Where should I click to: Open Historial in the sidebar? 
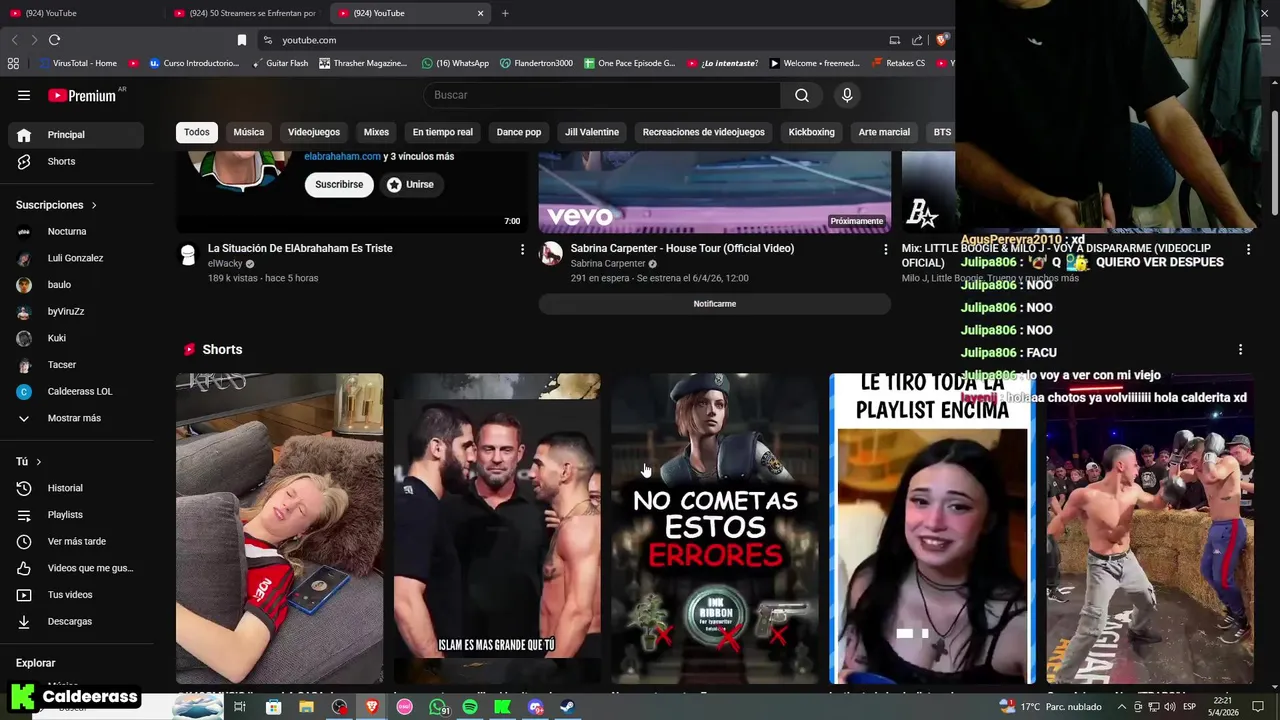(x=75, y=488)
